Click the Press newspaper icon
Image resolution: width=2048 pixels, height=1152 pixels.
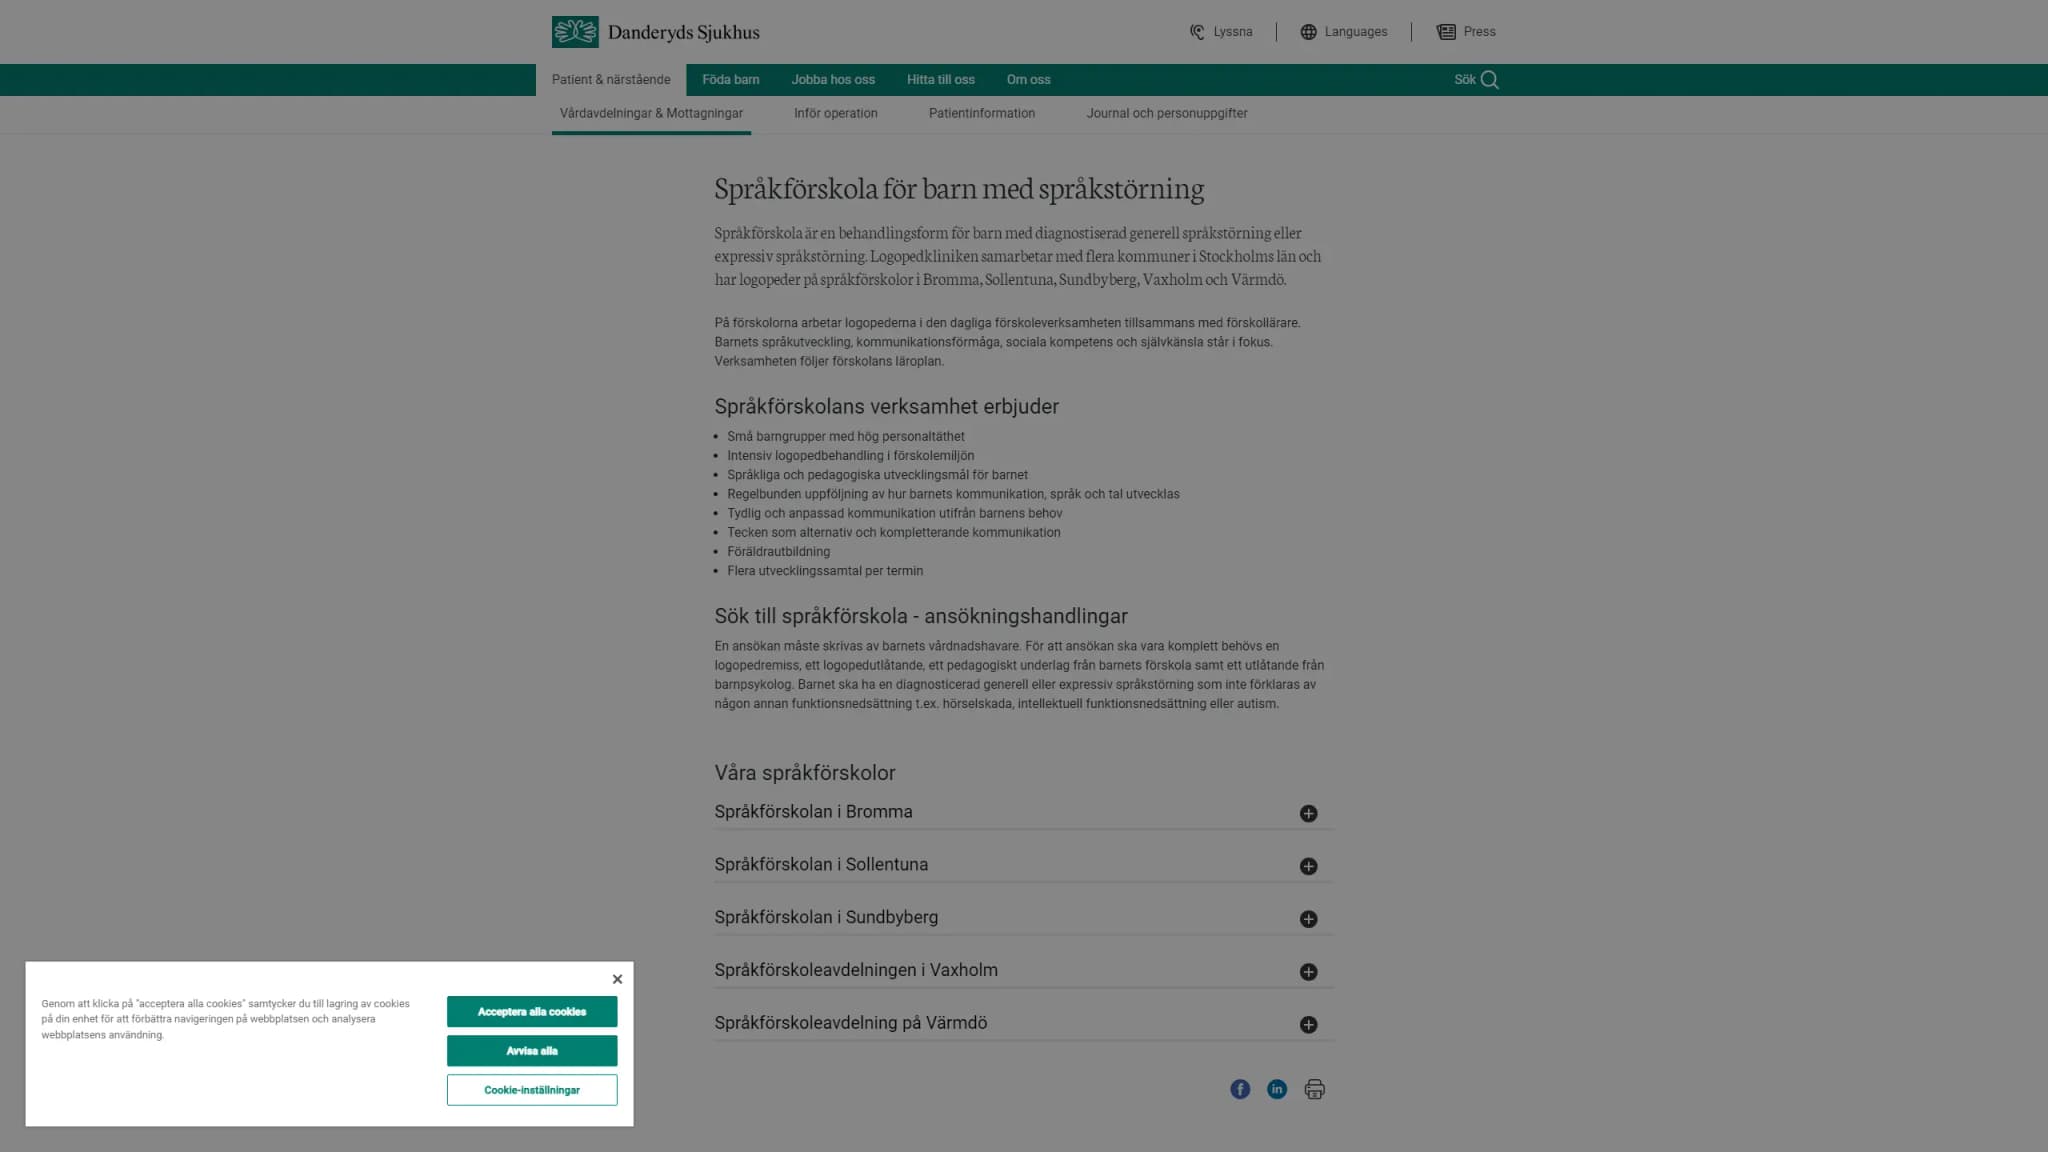[x=1446, y=32]
